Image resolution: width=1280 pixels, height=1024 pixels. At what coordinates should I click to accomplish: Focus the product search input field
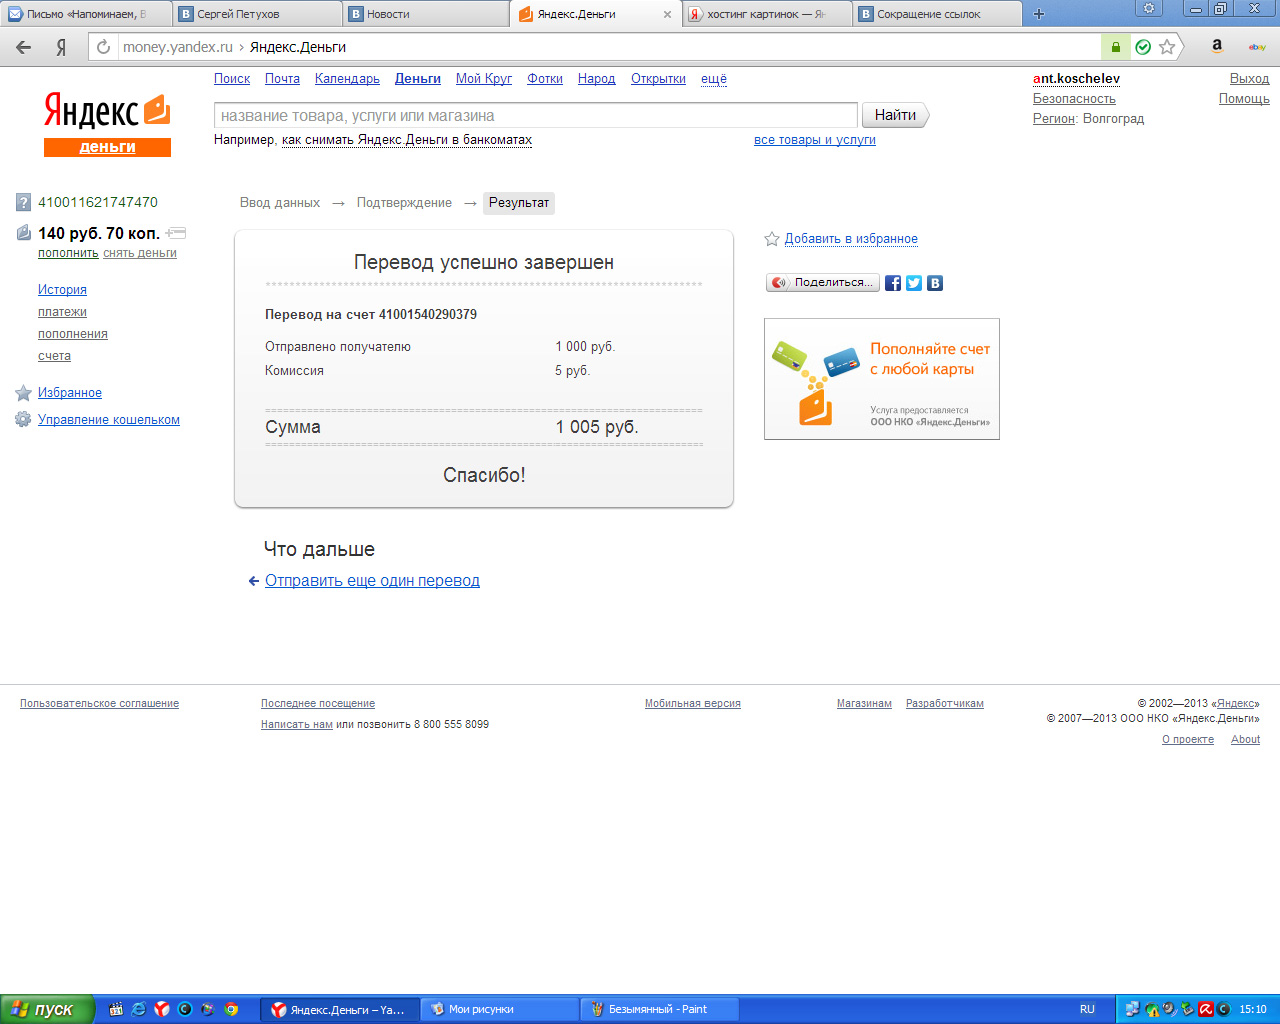point(536,116)
